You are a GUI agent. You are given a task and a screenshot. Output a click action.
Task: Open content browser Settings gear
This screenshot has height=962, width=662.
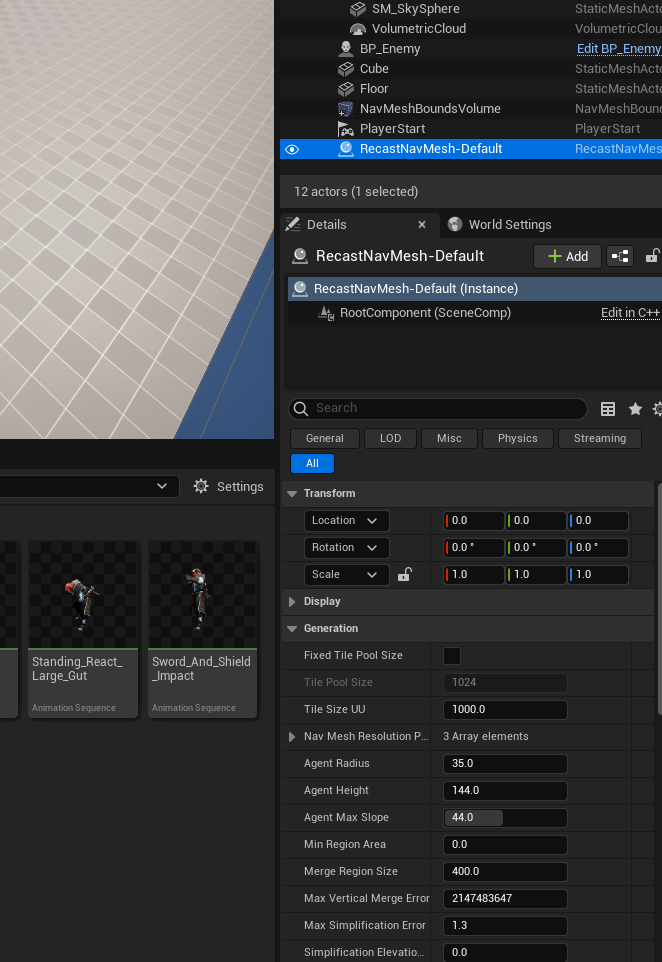coord(201,487)
